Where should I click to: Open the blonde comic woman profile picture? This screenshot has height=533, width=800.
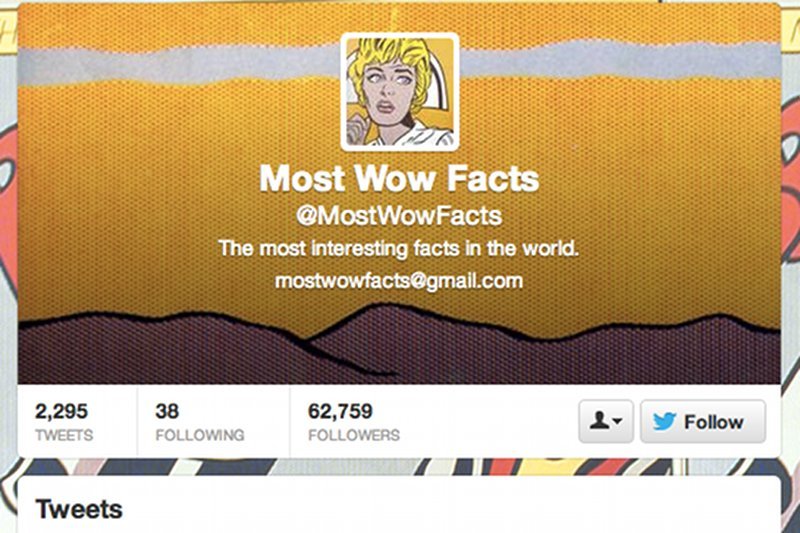(x=400, y=92)
